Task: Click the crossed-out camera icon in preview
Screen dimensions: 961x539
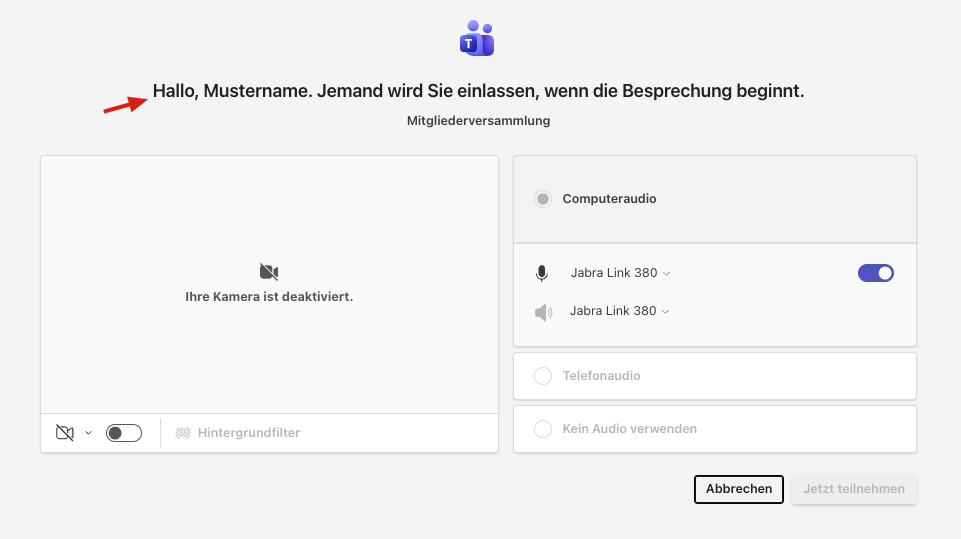Action: pos(268,272)
